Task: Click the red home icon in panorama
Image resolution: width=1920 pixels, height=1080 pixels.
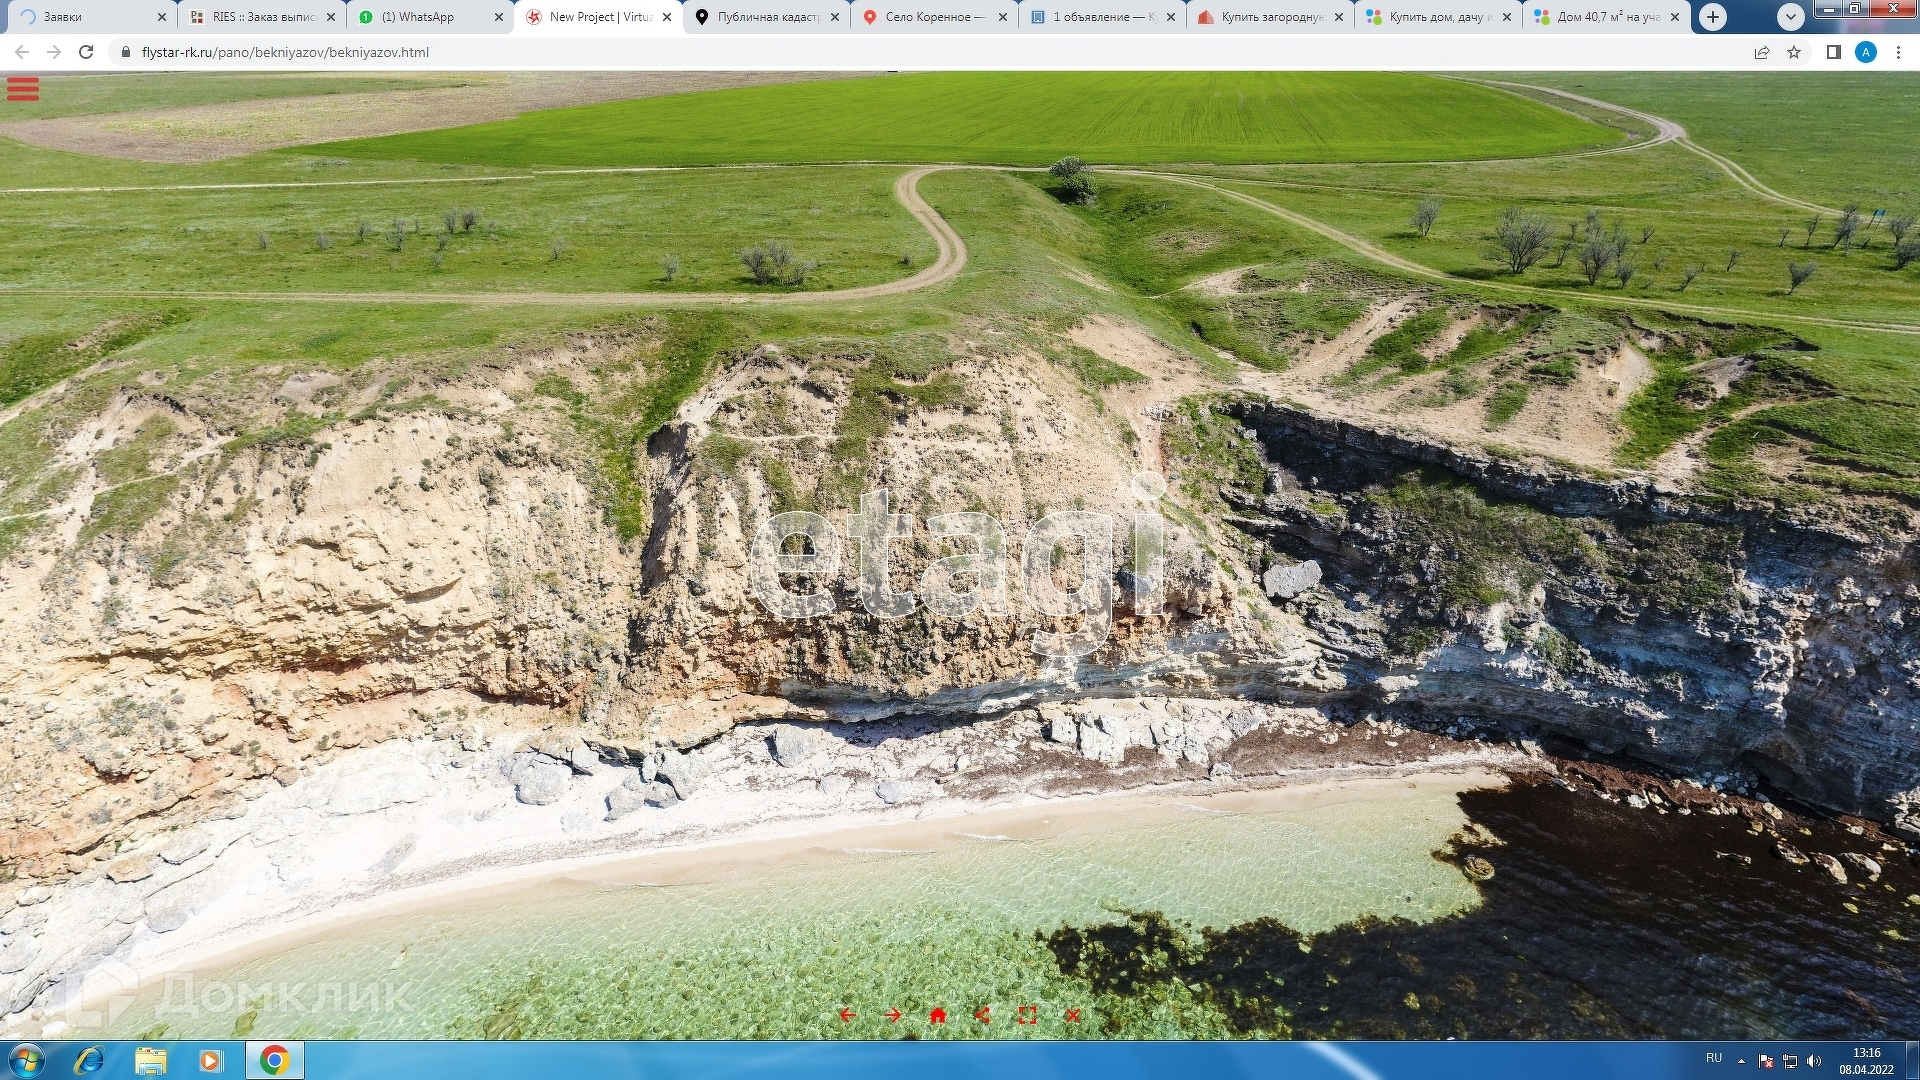Action: [x=937, y=1015]
